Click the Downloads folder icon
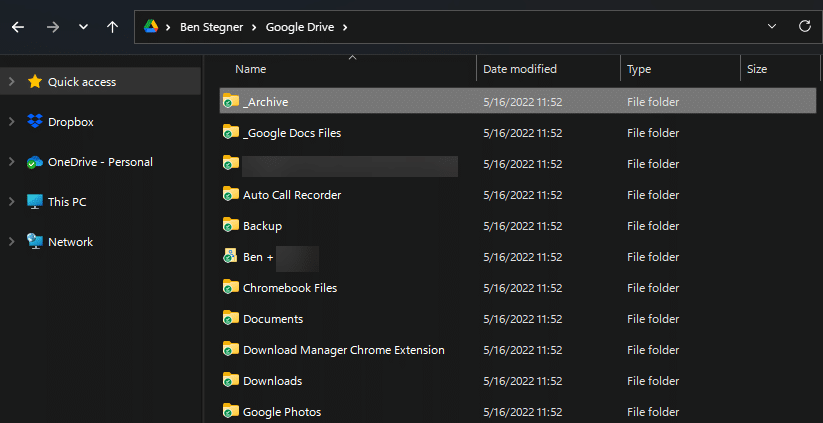Image resolution: width=823 pixels, height=423 pixels. click(230, 379)
